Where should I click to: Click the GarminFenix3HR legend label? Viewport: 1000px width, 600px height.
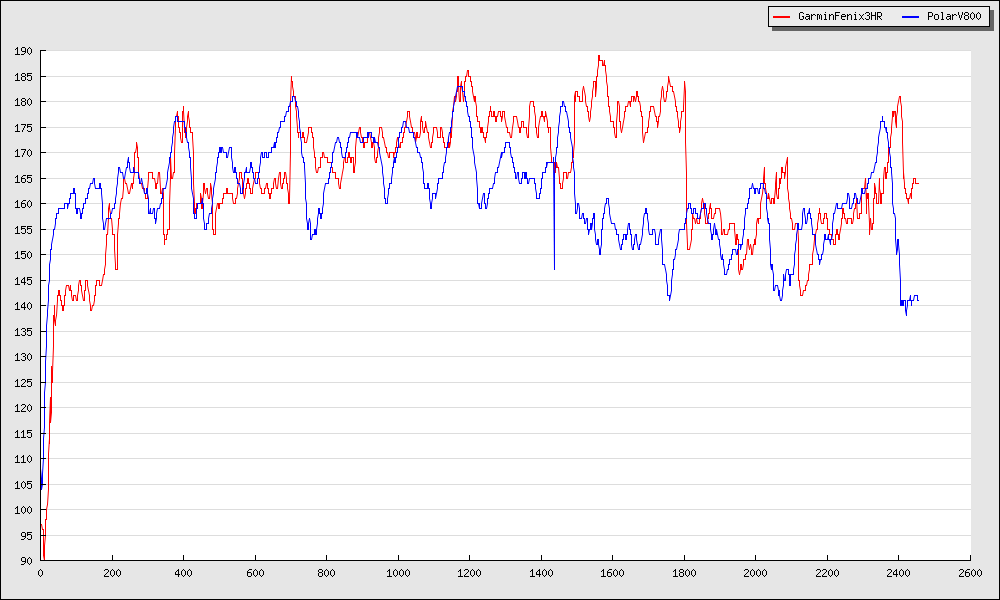point(840,17)
